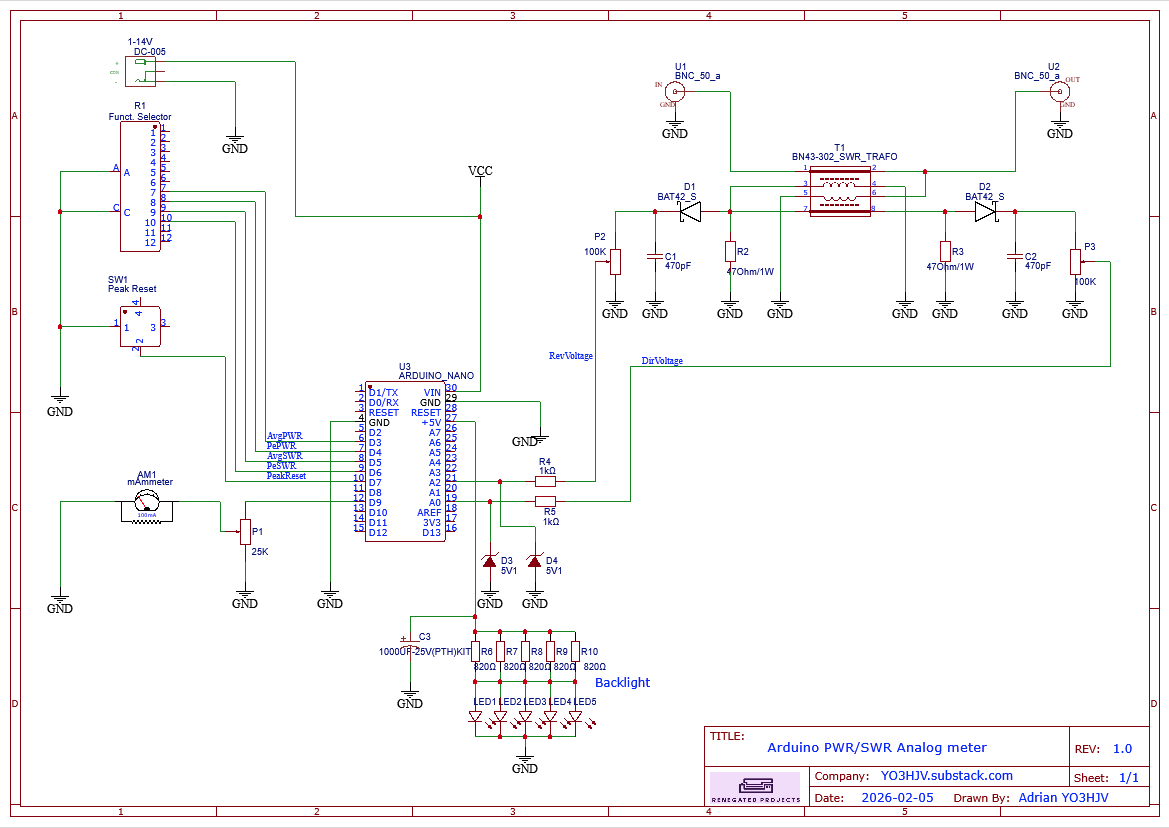Select the AvgSWR net label

point(285,455)
